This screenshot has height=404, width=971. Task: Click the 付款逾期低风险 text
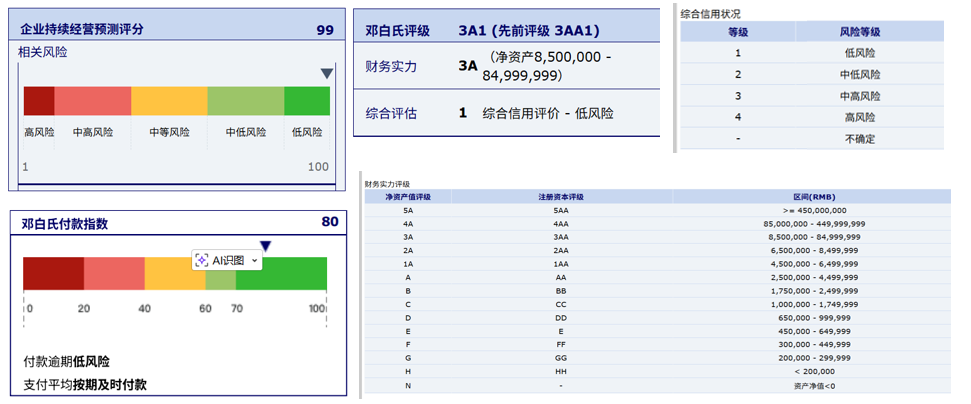(x=66, y=362)
